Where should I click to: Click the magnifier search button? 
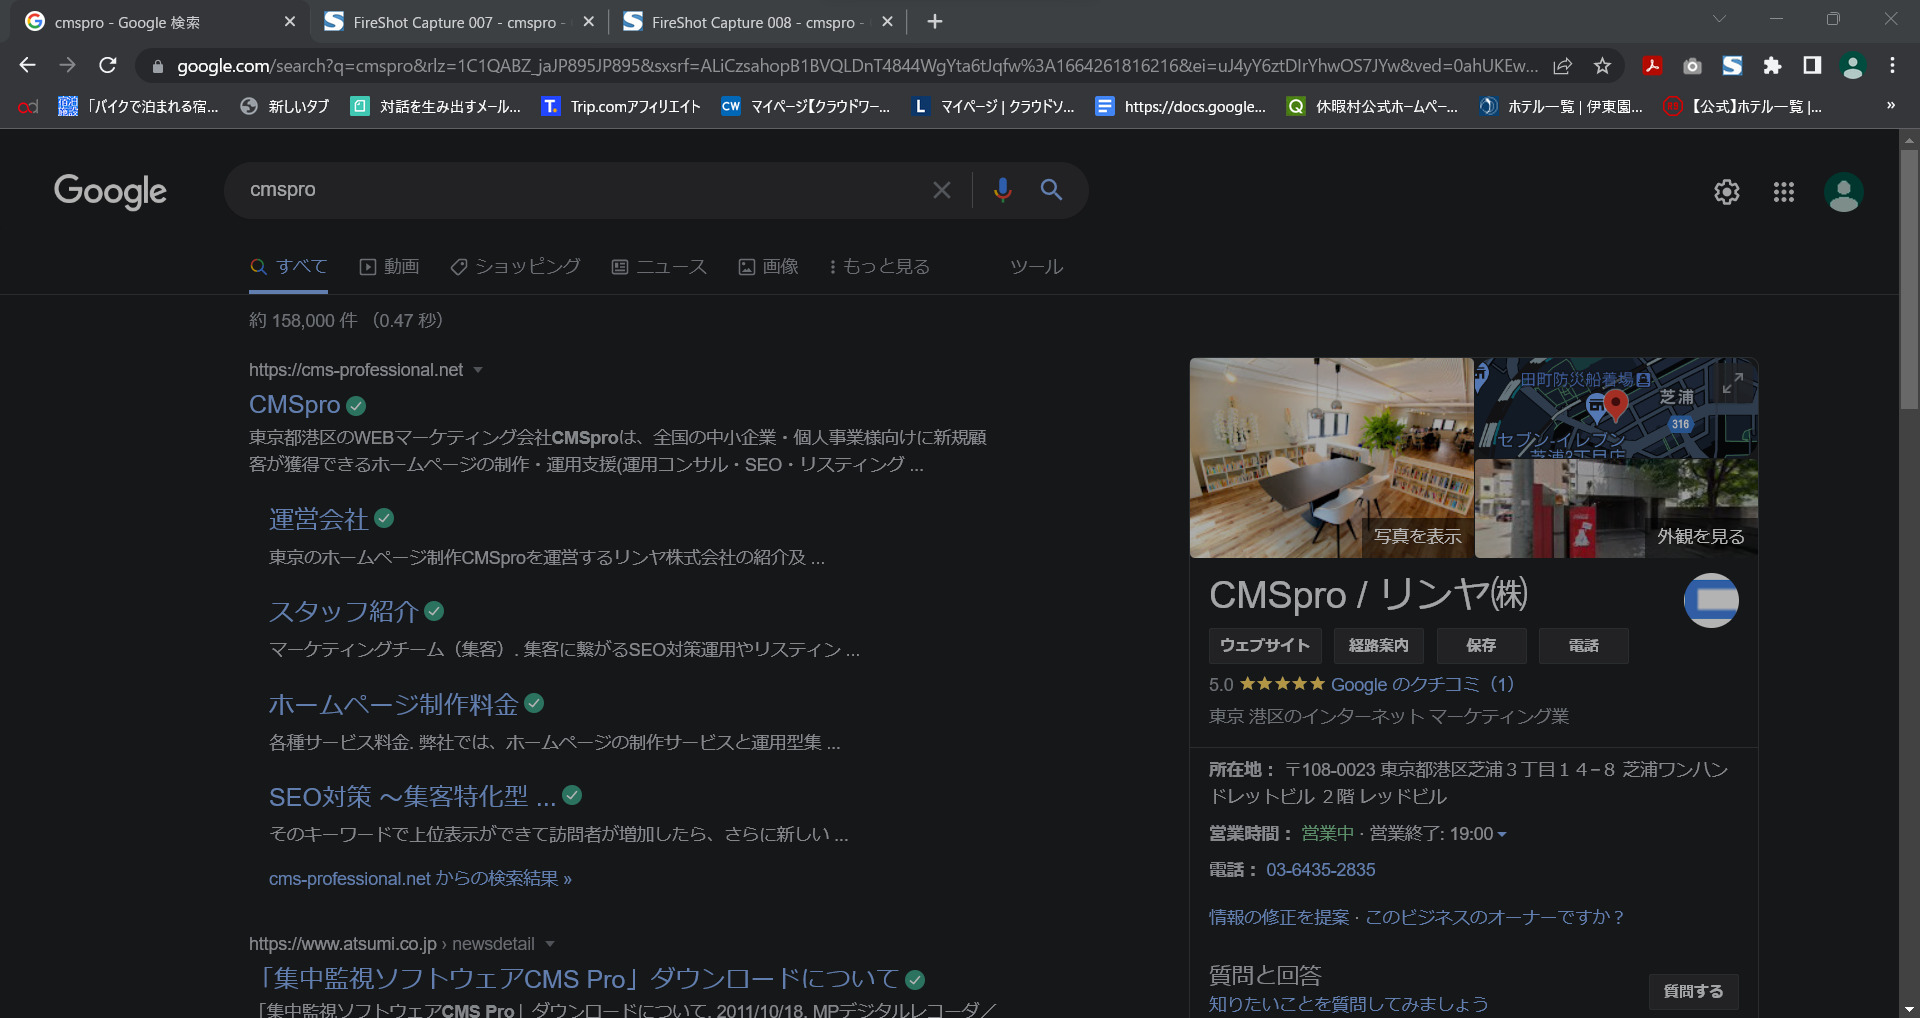click(1051, 190)
